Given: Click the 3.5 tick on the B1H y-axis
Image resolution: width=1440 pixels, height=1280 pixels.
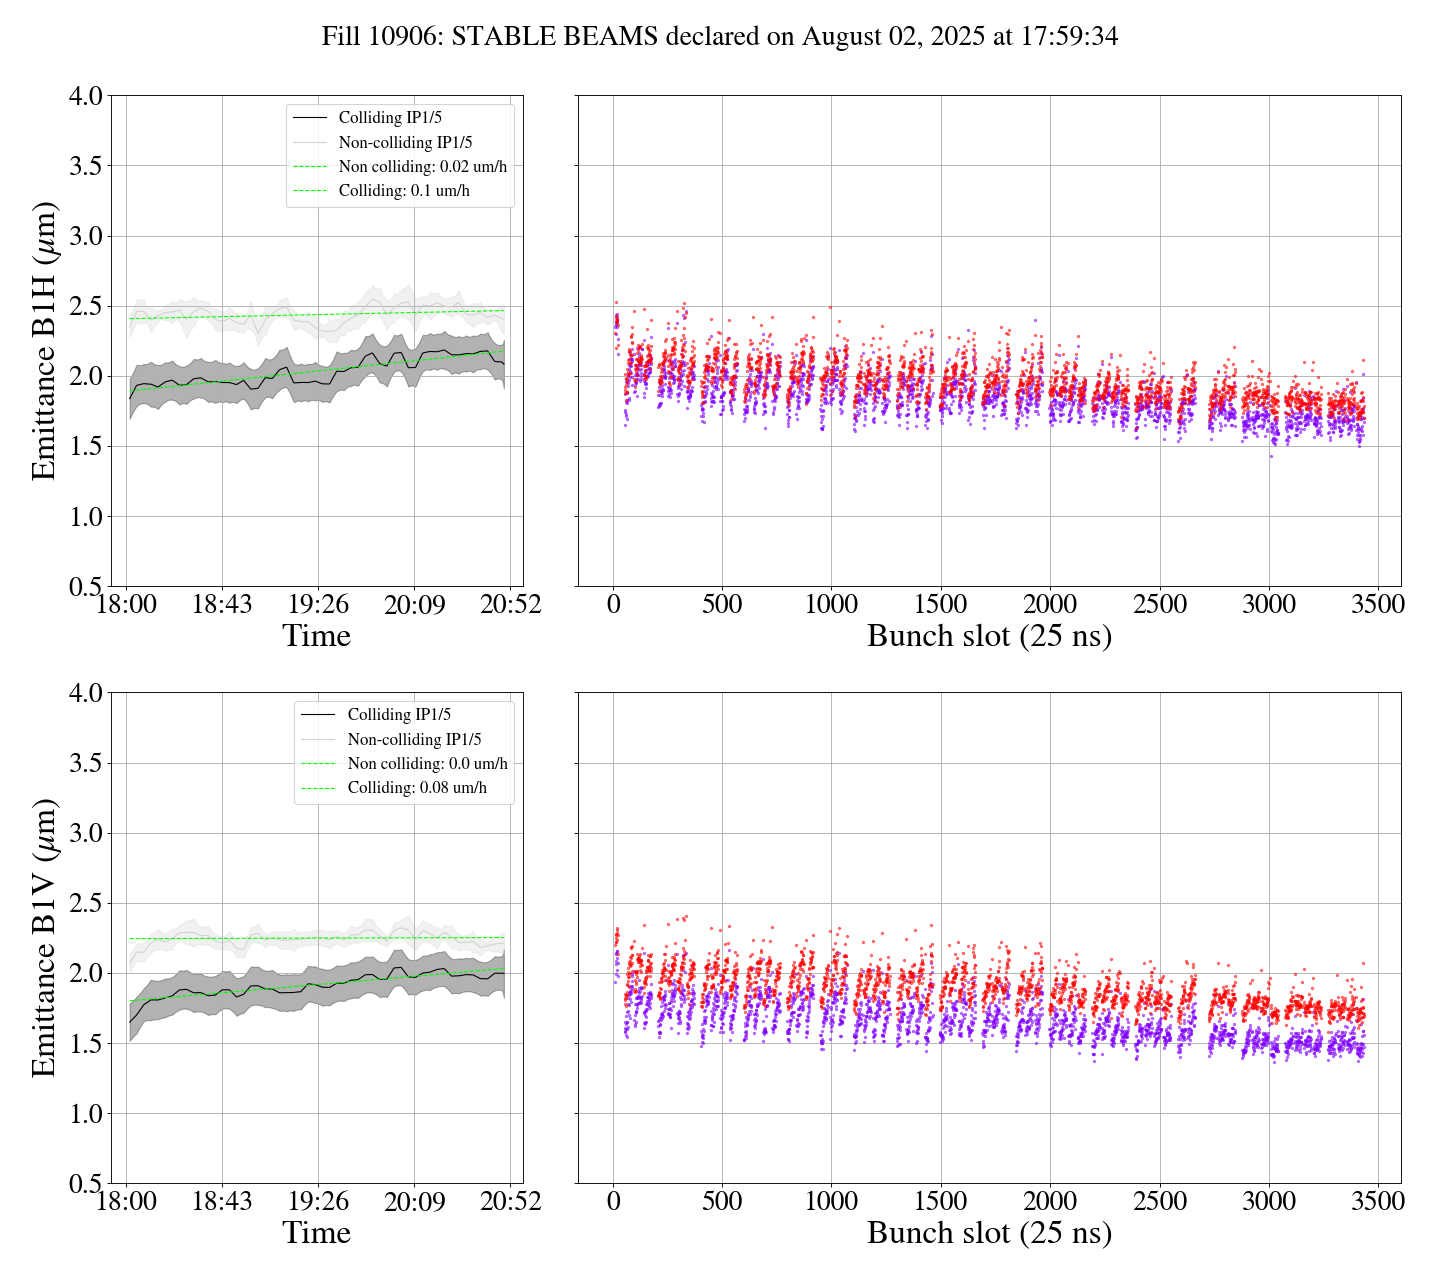Looking at the screenshot, I should click(x=85, y=166).
